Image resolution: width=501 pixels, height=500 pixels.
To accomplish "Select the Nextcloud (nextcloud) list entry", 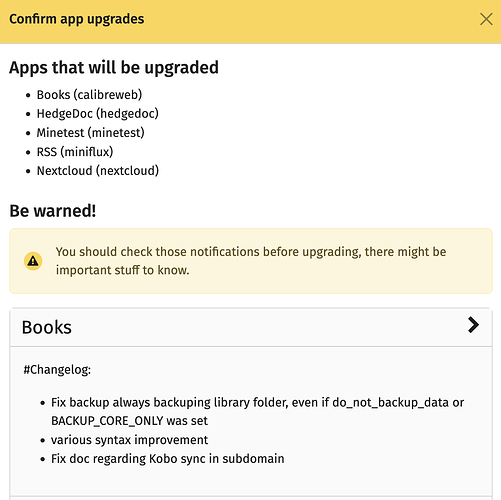I will tap(98, 171).
